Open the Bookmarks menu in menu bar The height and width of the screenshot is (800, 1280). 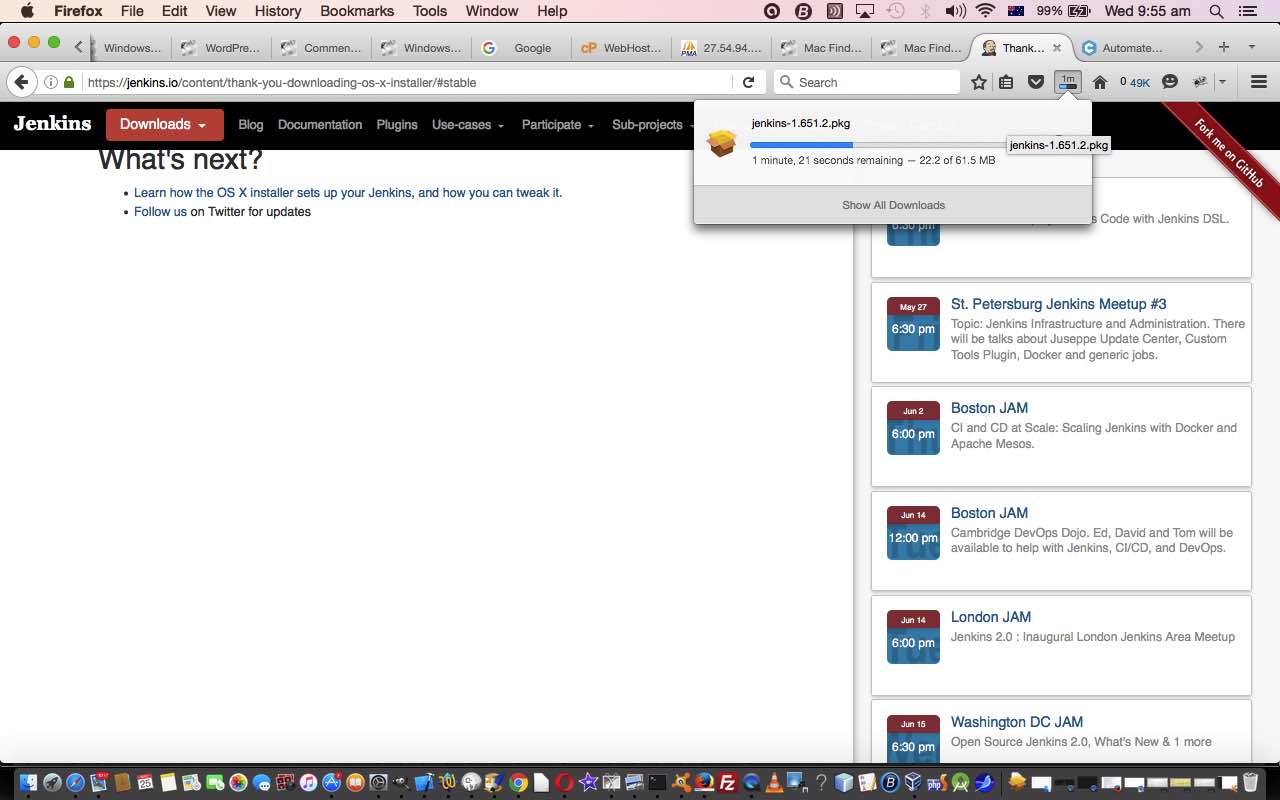[358, 11]
